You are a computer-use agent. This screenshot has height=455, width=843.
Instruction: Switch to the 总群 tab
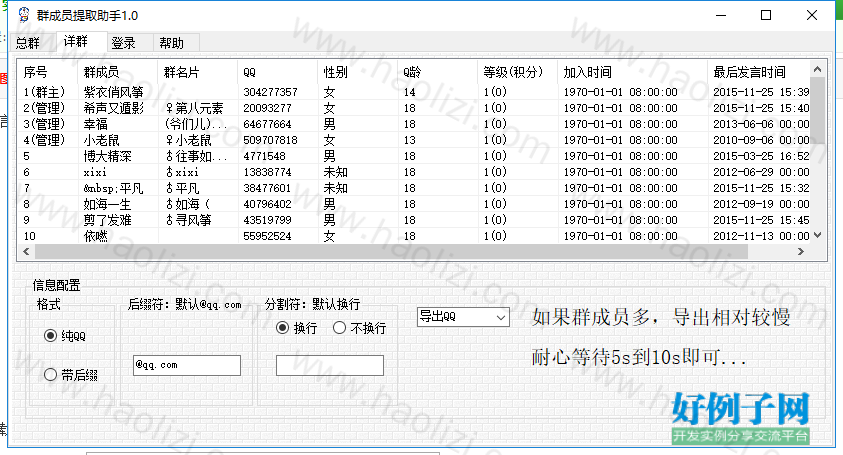pyautogui.click(x=28, y=42)
